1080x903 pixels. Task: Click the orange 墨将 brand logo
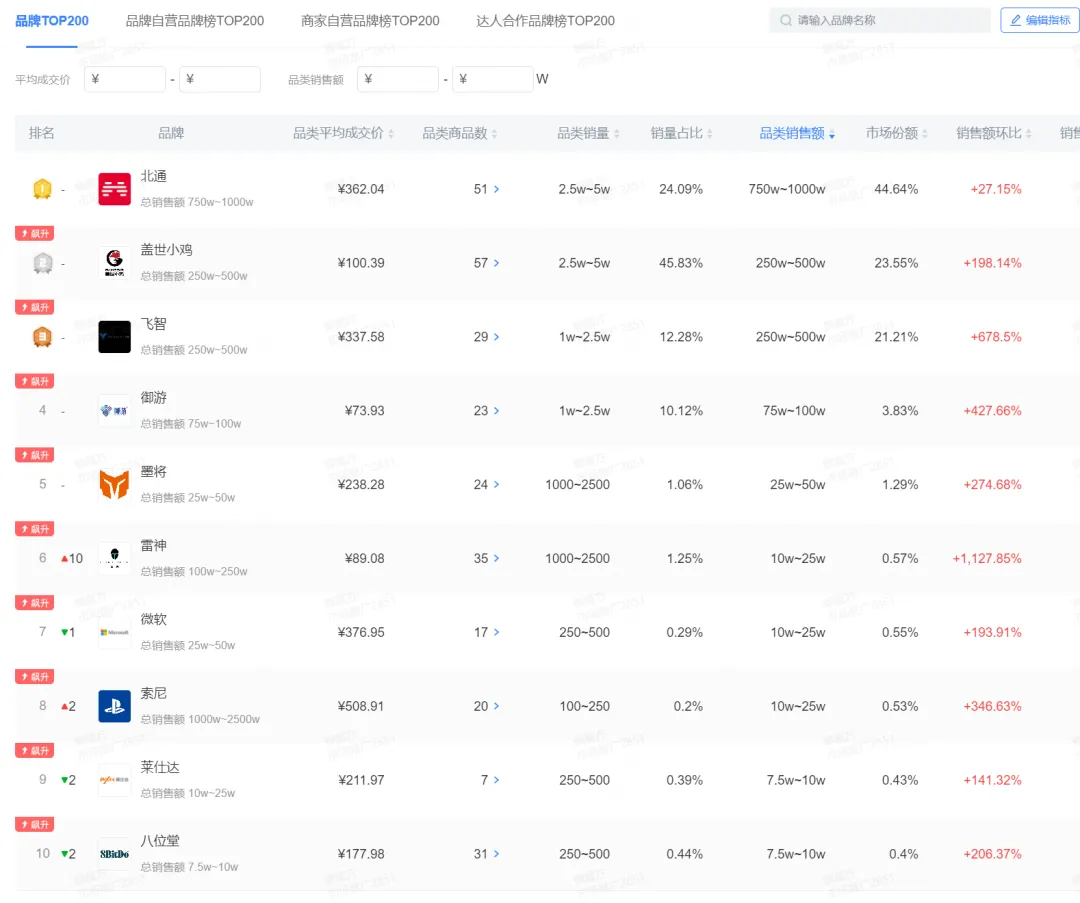pos(115,485)
